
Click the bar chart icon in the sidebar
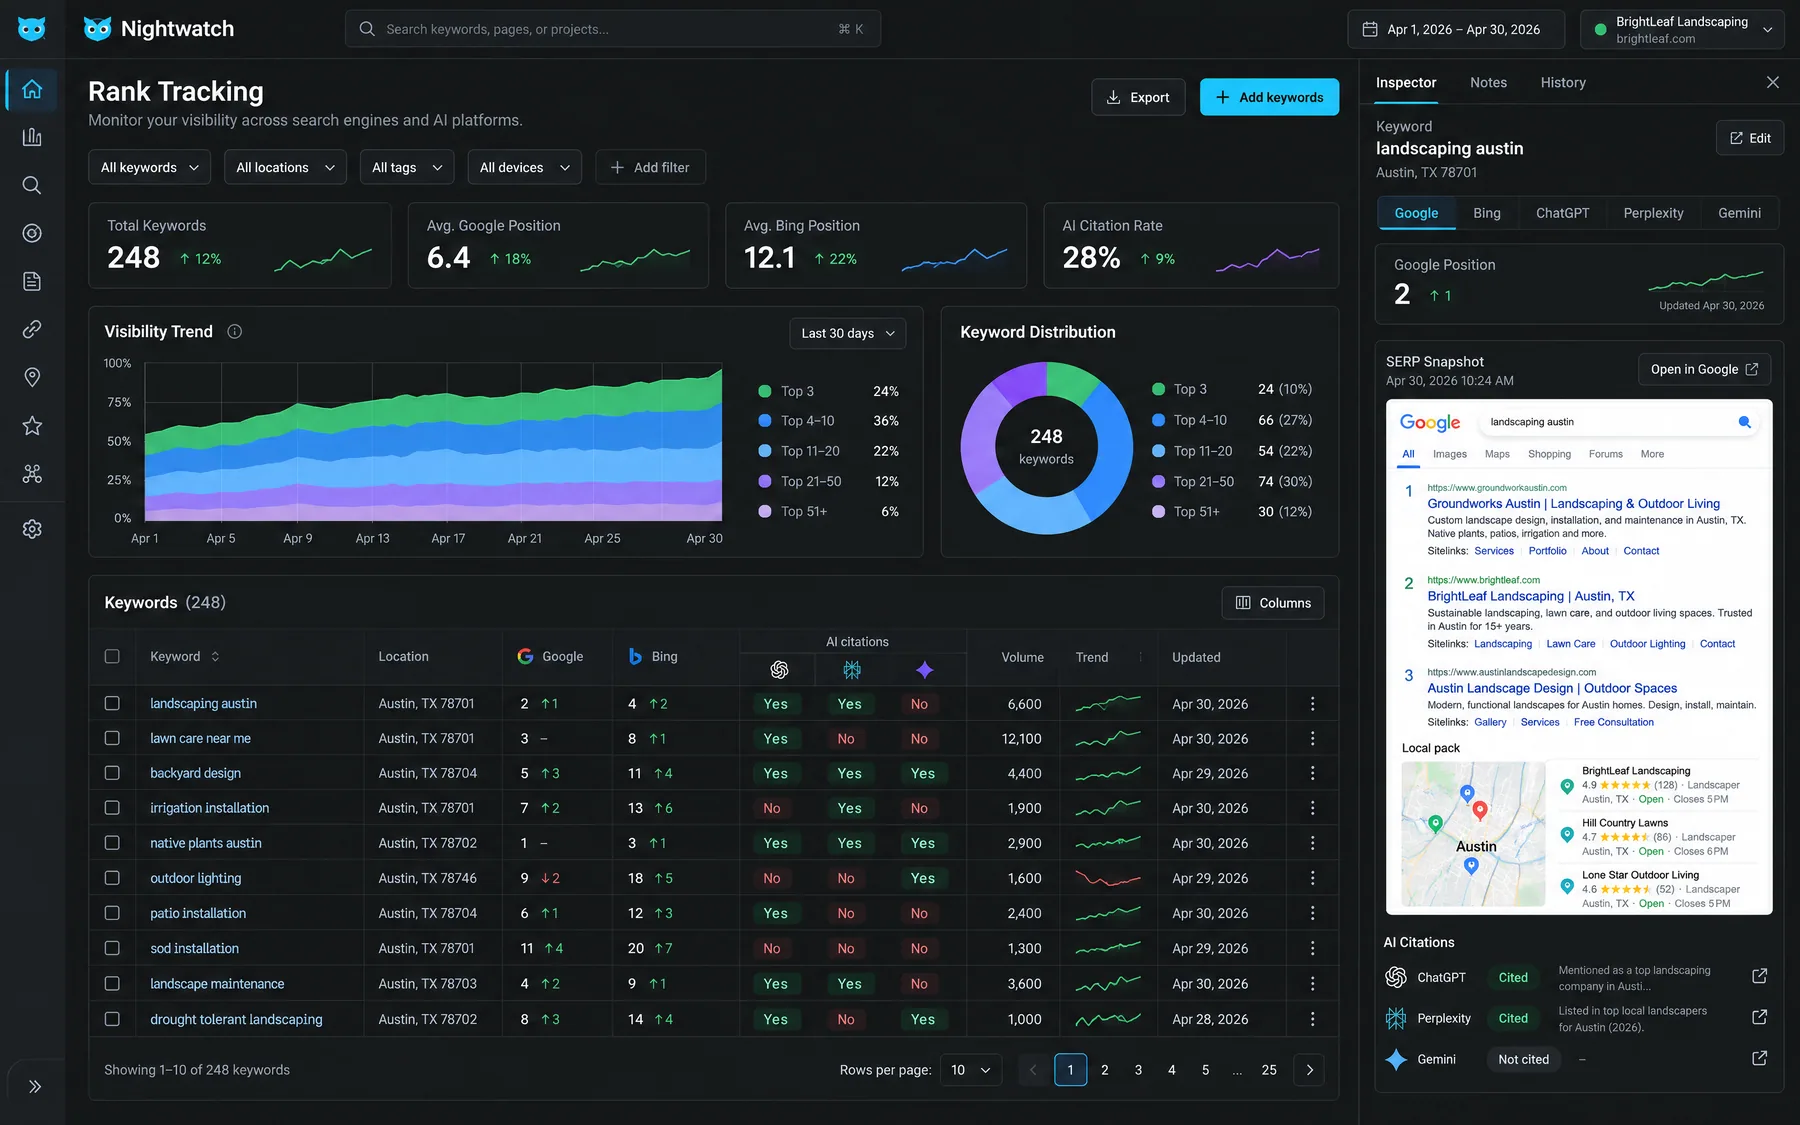coord(32,137)
